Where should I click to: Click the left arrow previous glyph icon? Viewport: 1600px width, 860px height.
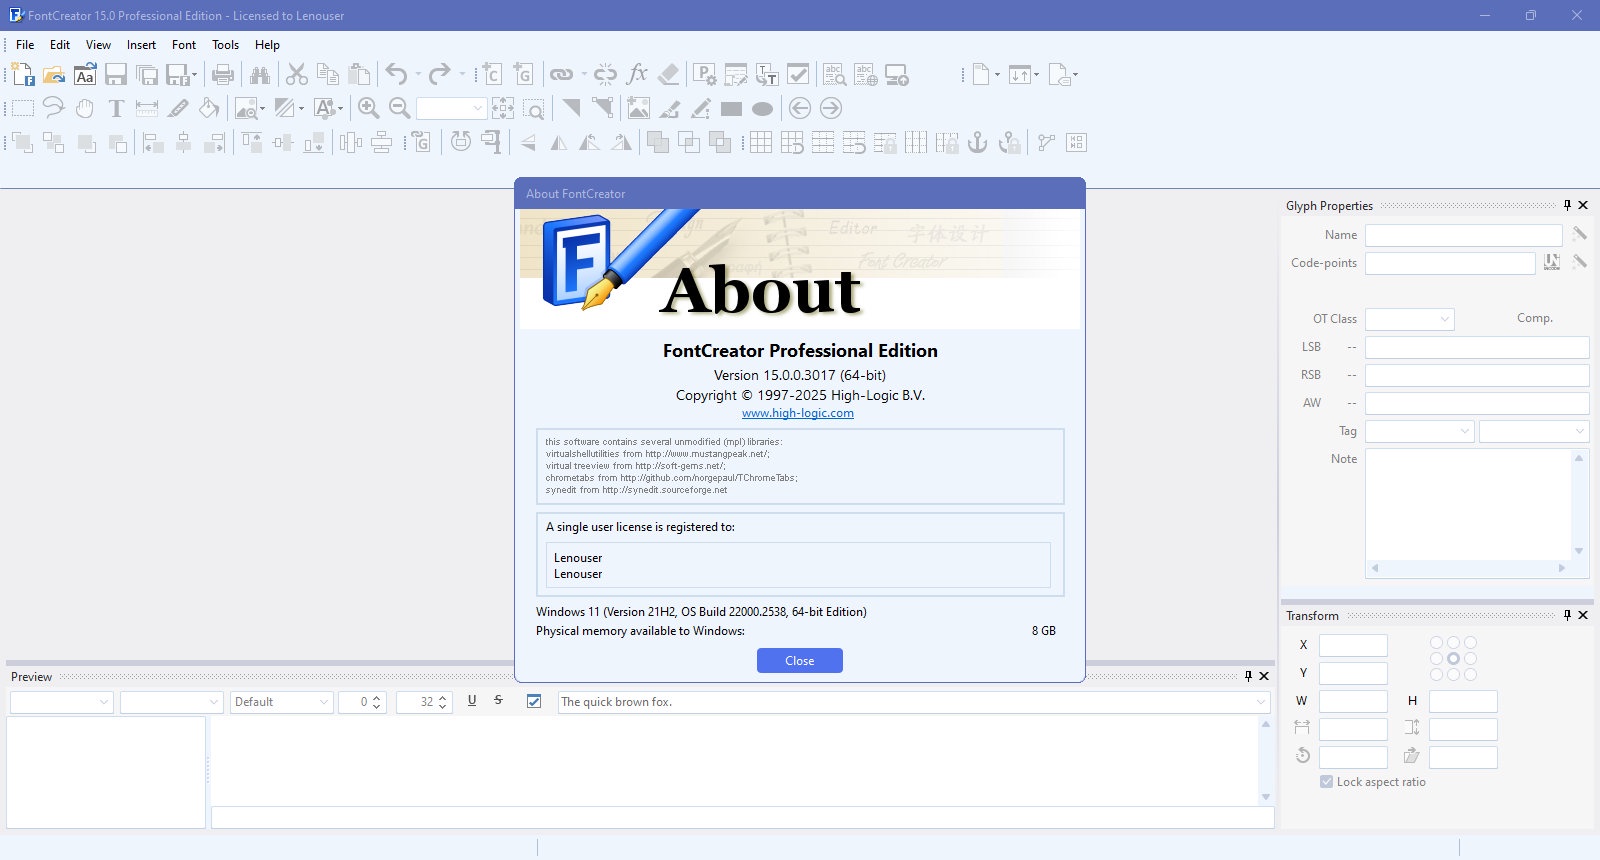tap(800, 108)
